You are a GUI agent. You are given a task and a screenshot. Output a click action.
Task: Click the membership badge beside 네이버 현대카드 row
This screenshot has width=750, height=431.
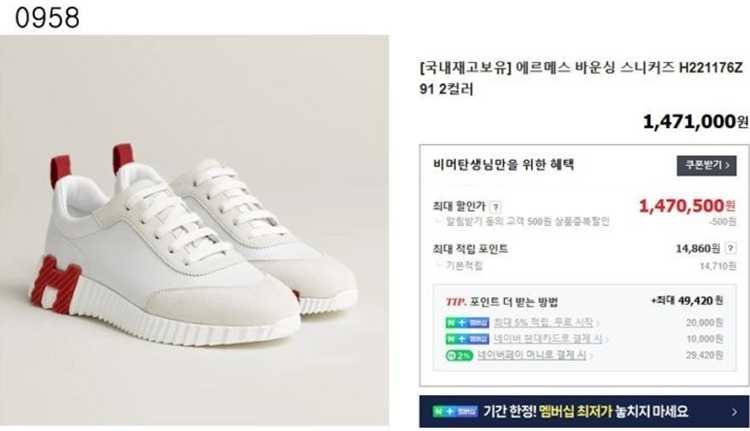467,339
